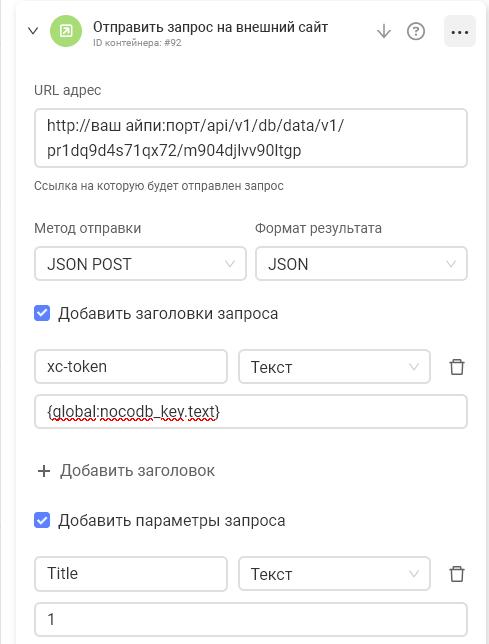Click plus icon to add header
This screenshot has width=489, height=644.
point(44,471)
